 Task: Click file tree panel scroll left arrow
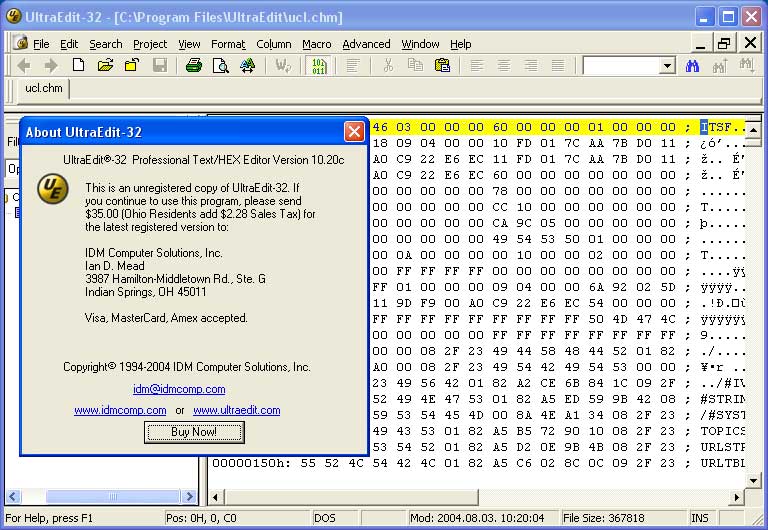tap(13, 496)
